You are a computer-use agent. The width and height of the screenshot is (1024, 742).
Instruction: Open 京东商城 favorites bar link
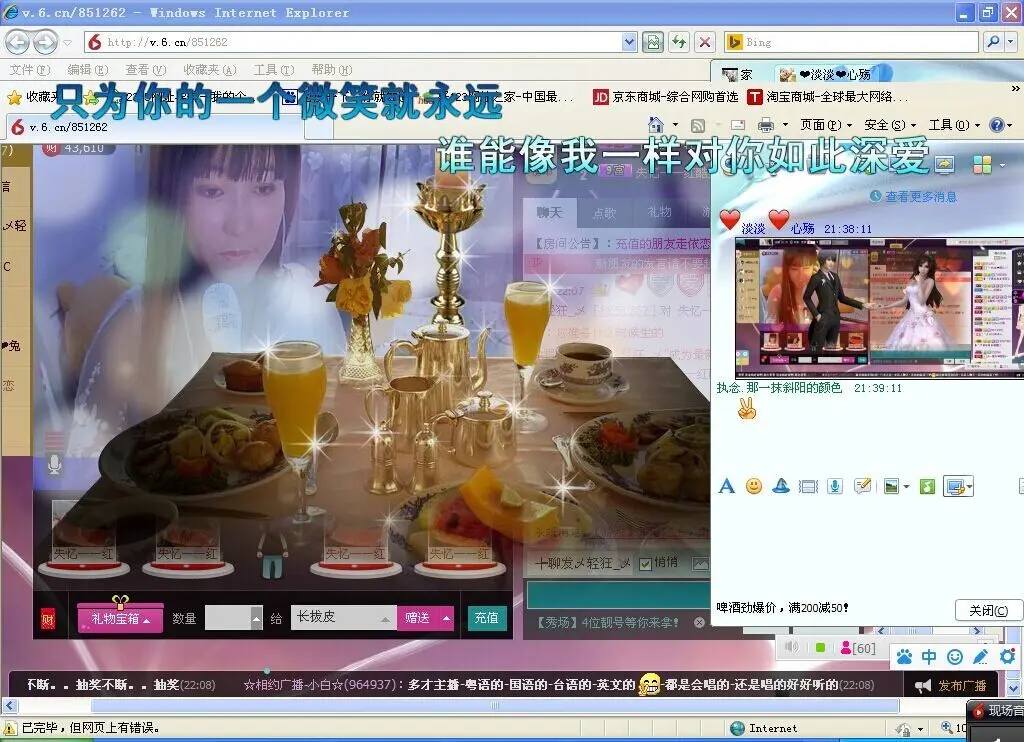[x=665, y=97]
